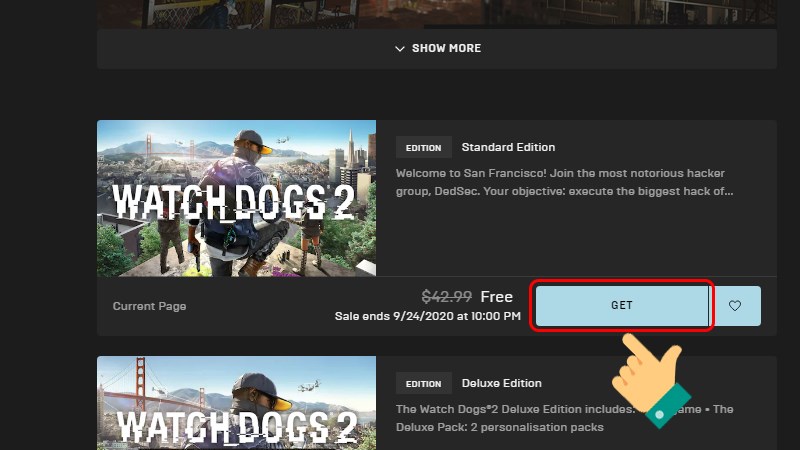Image resolution: width=800 pixels, height=450 pixels.
Task: Select the Standard Edition title text
Action: (x=508, y=147)
